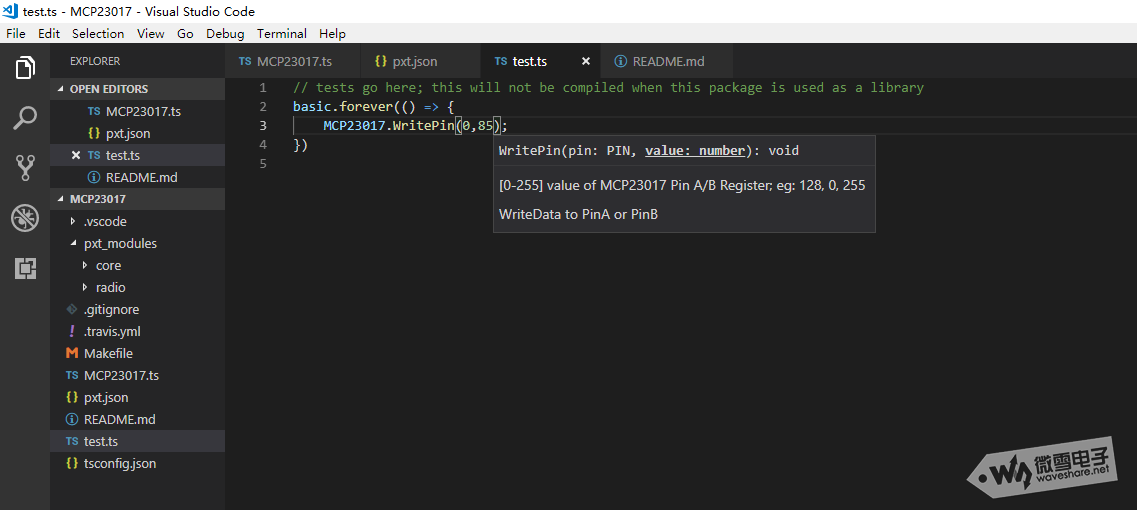This screenshot has width=1137, height=510.
Task: Expand the radio folder
Action: [x=138, y=287]
